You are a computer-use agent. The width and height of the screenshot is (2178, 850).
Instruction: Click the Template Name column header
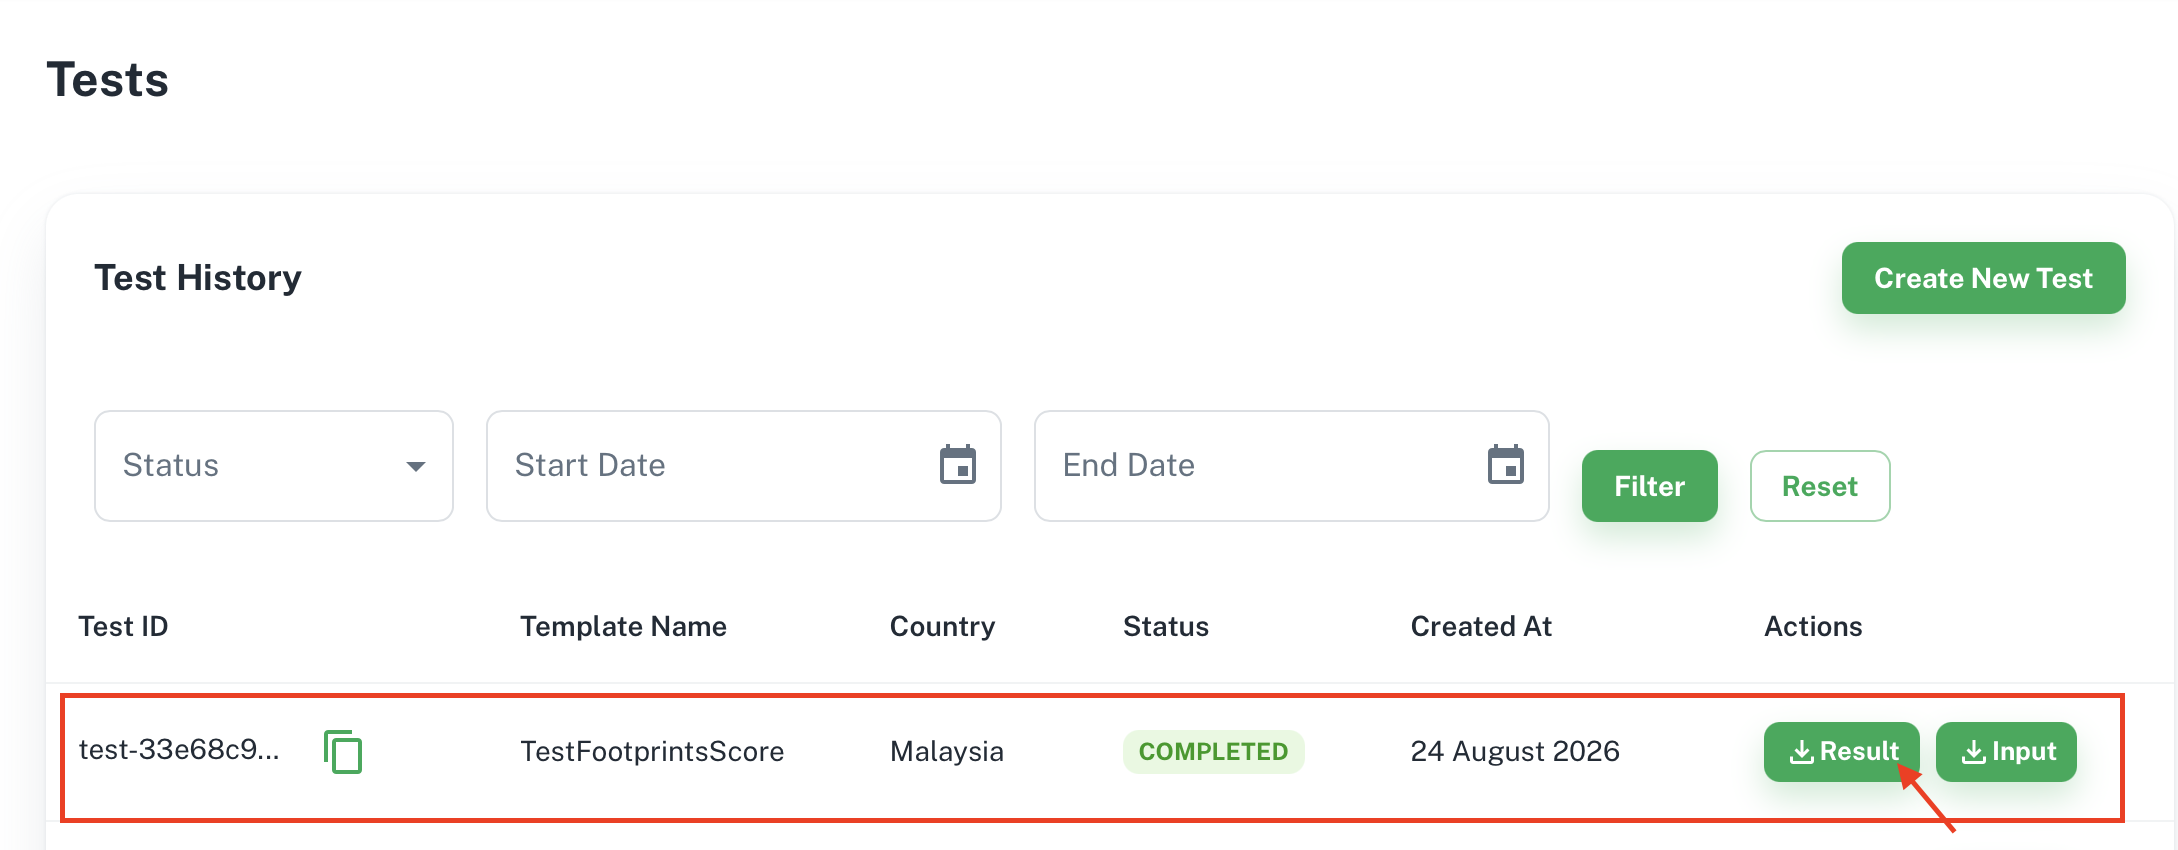point(623,626)
